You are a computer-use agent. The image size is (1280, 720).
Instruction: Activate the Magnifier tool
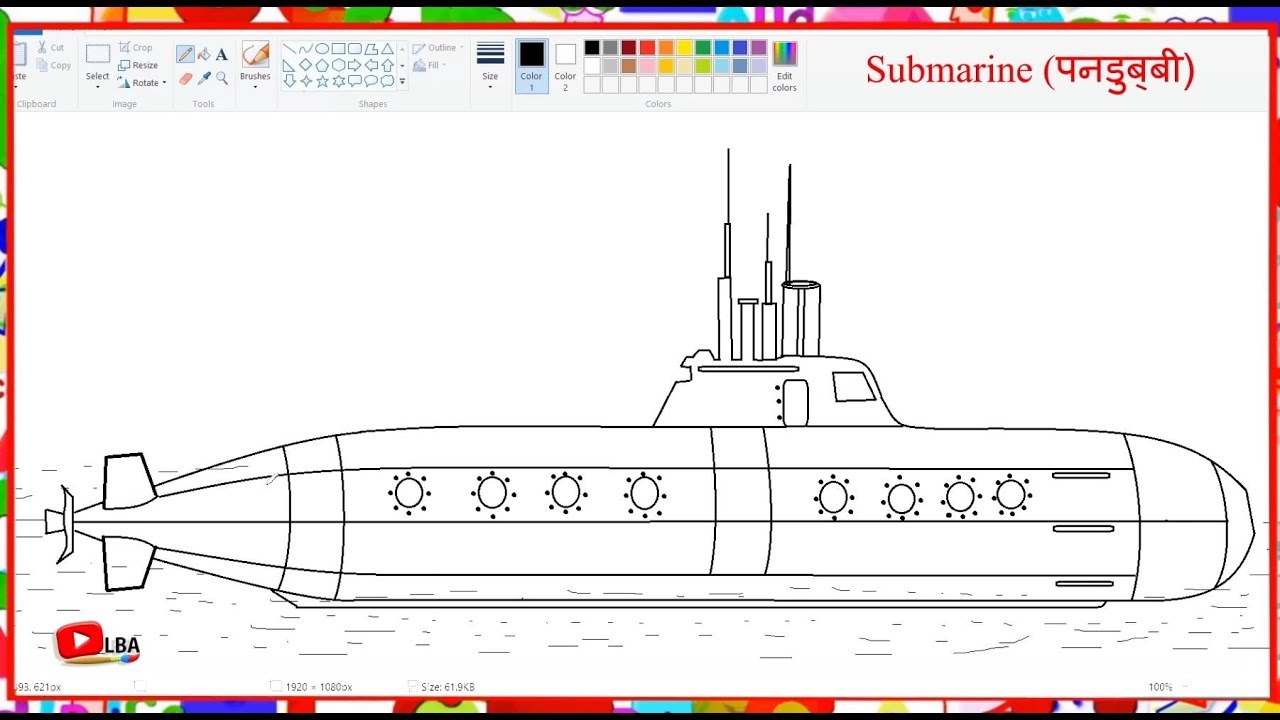pos(221,77)
